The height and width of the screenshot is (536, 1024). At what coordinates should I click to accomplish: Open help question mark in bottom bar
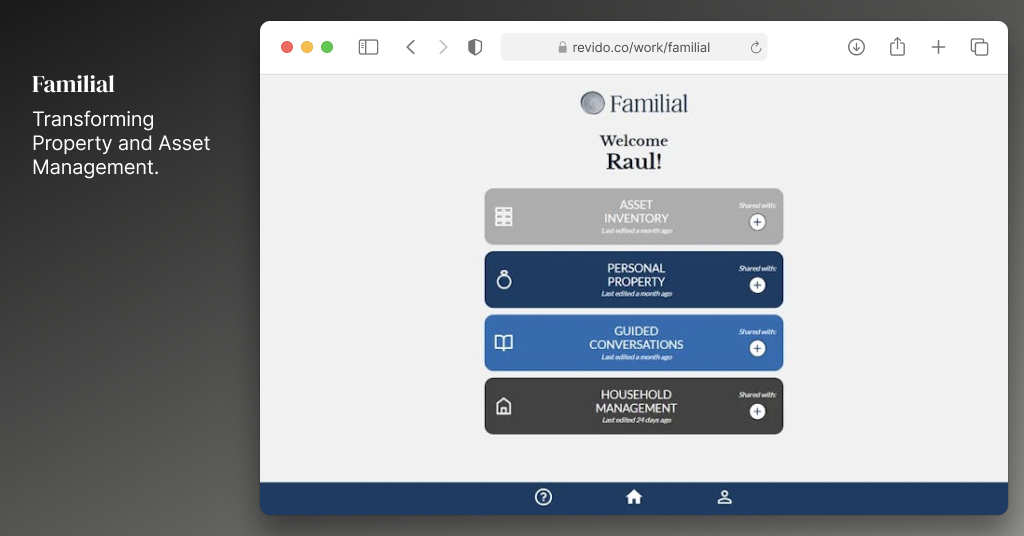point(543,497)
